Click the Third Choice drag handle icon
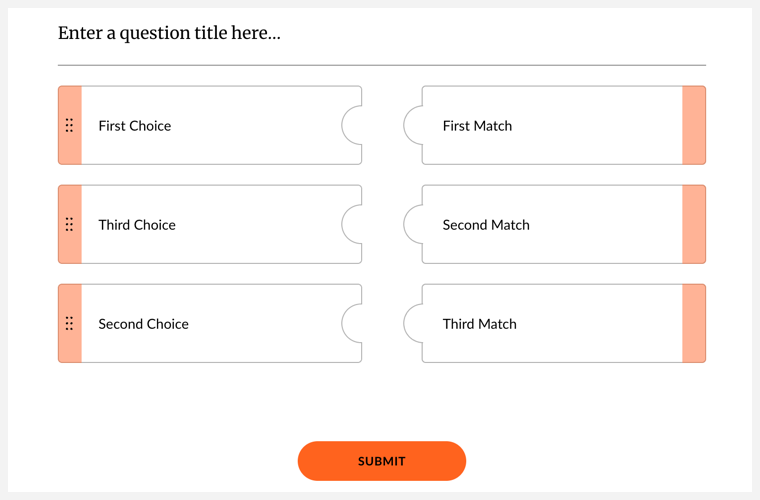The image size is (760, 500). click(x=69, y=225)
